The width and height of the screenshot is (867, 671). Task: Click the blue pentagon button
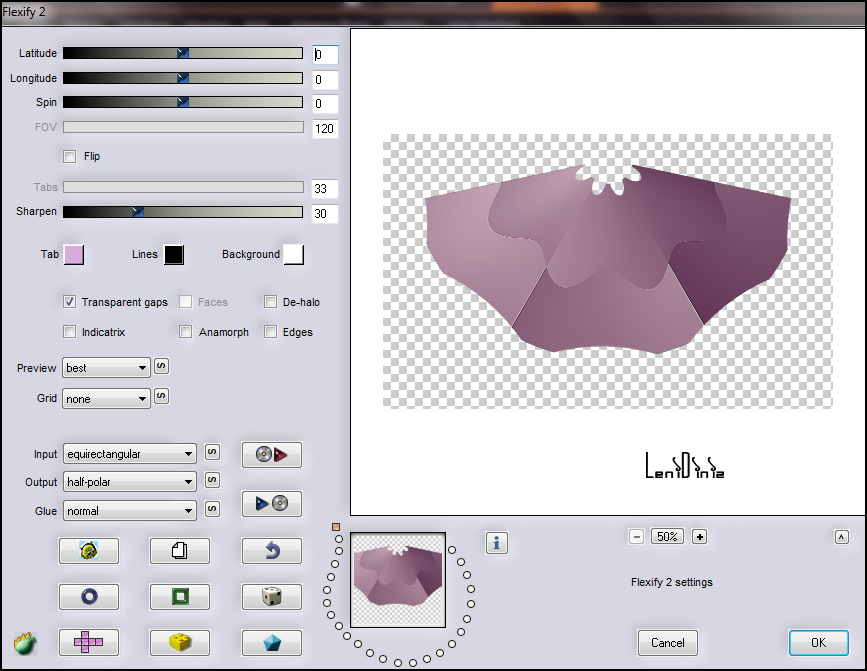tap(271, 642)
